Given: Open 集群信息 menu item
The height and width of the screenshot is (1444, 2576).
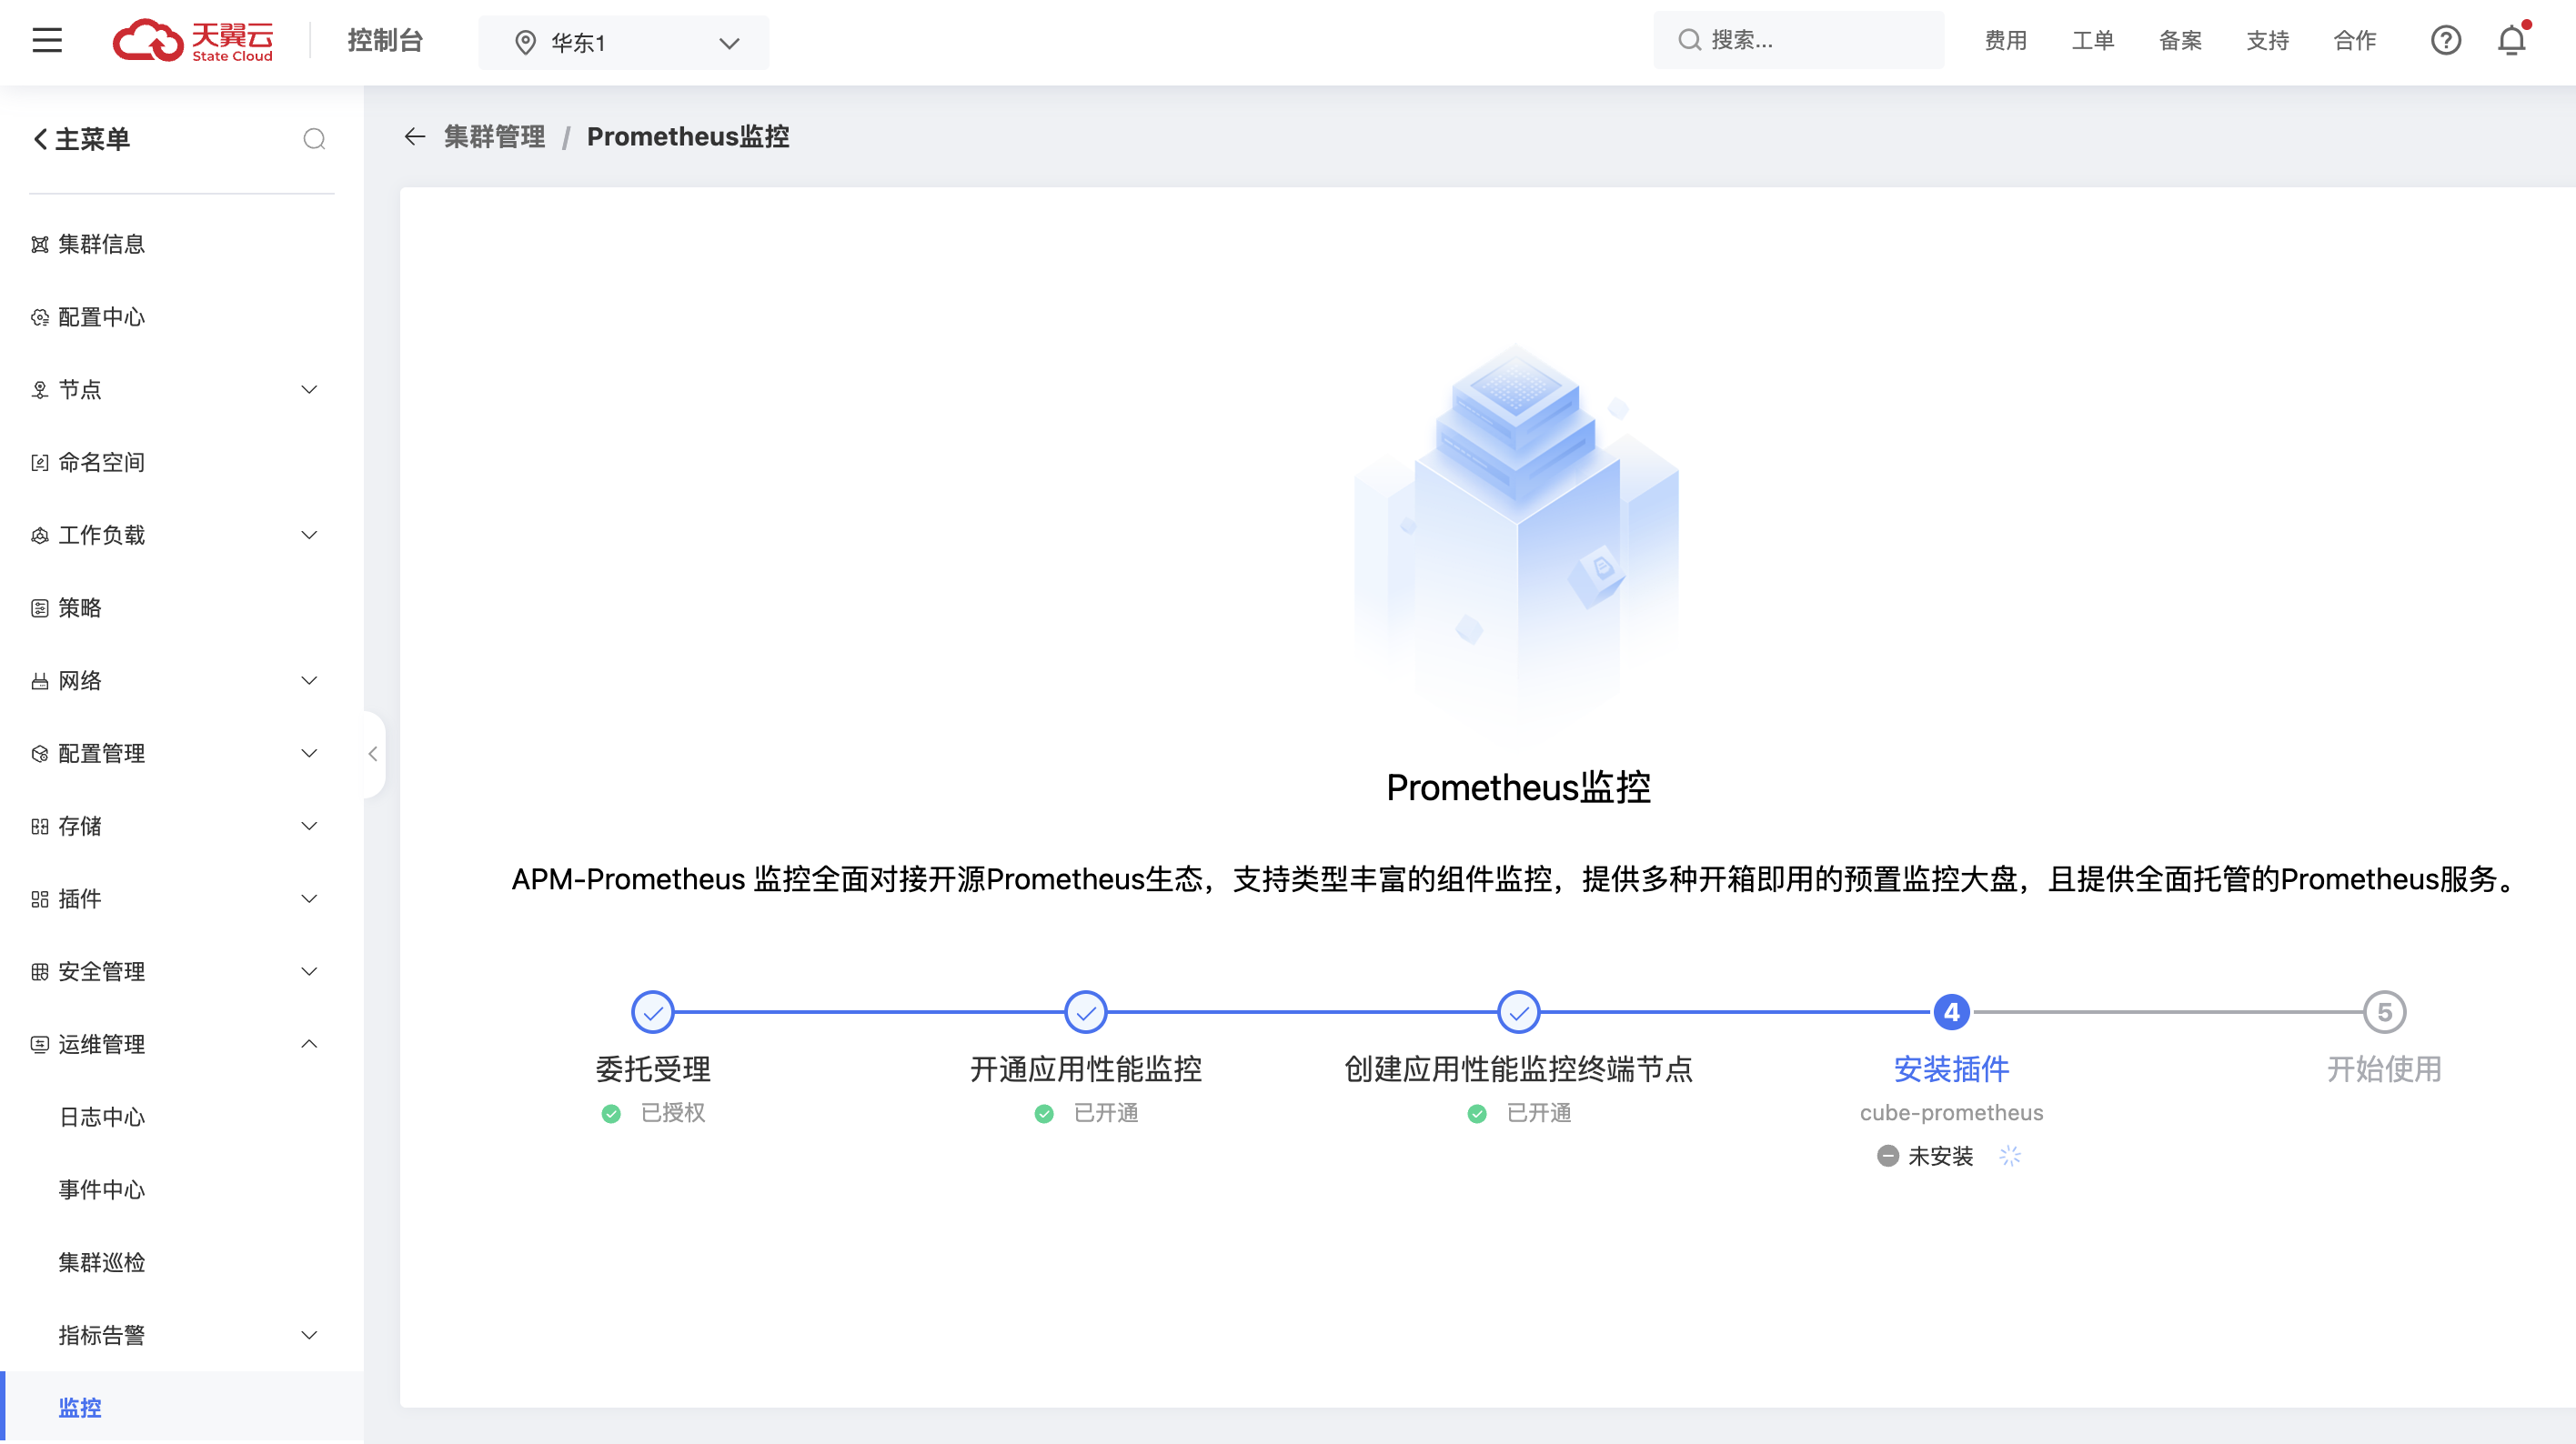Looking at the screenshot, I should (x=102, y=245).
